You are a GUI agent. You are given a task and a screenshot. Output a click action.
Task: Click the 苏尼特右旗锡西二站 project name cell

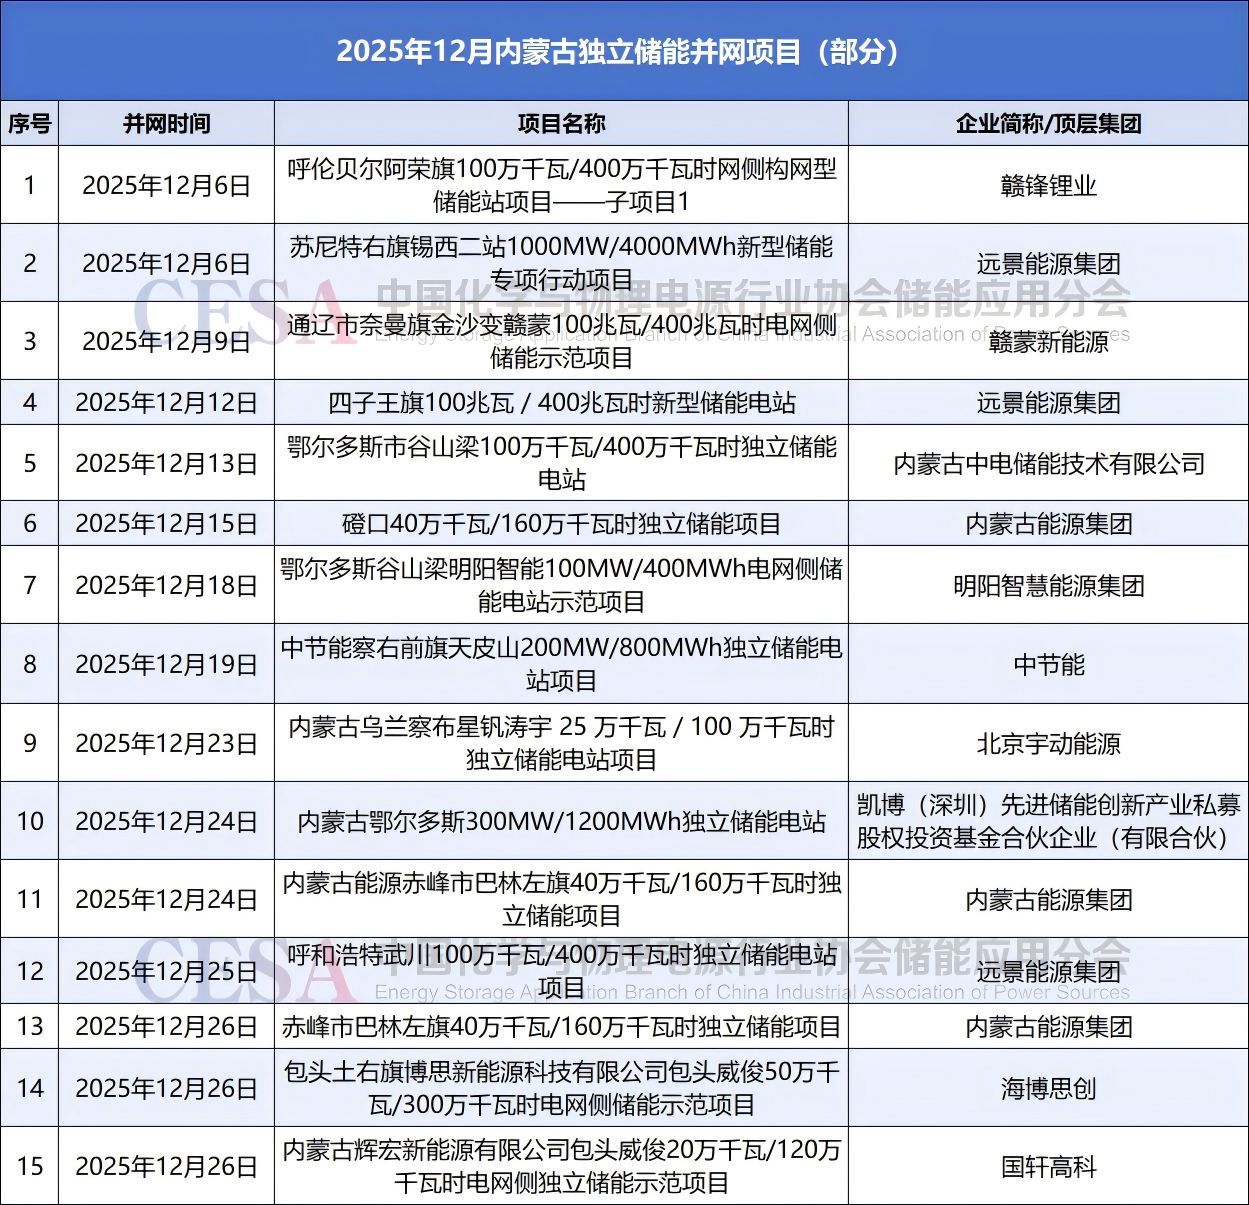point(561,263)
